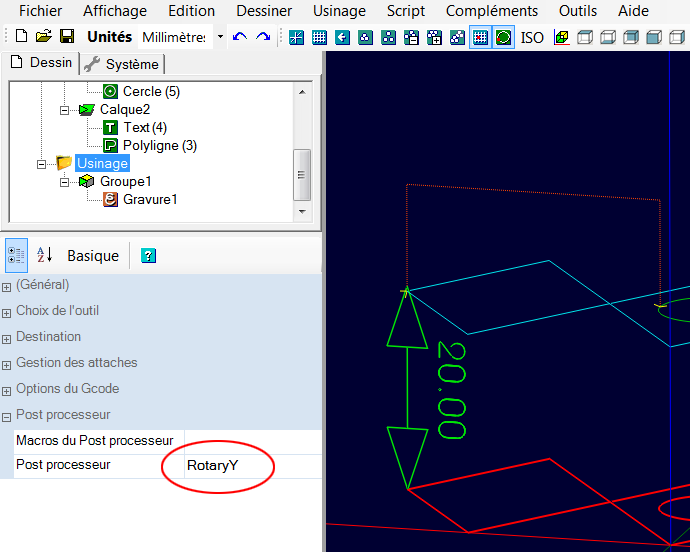Open the Unités dropdown arrow

(220, 37)
